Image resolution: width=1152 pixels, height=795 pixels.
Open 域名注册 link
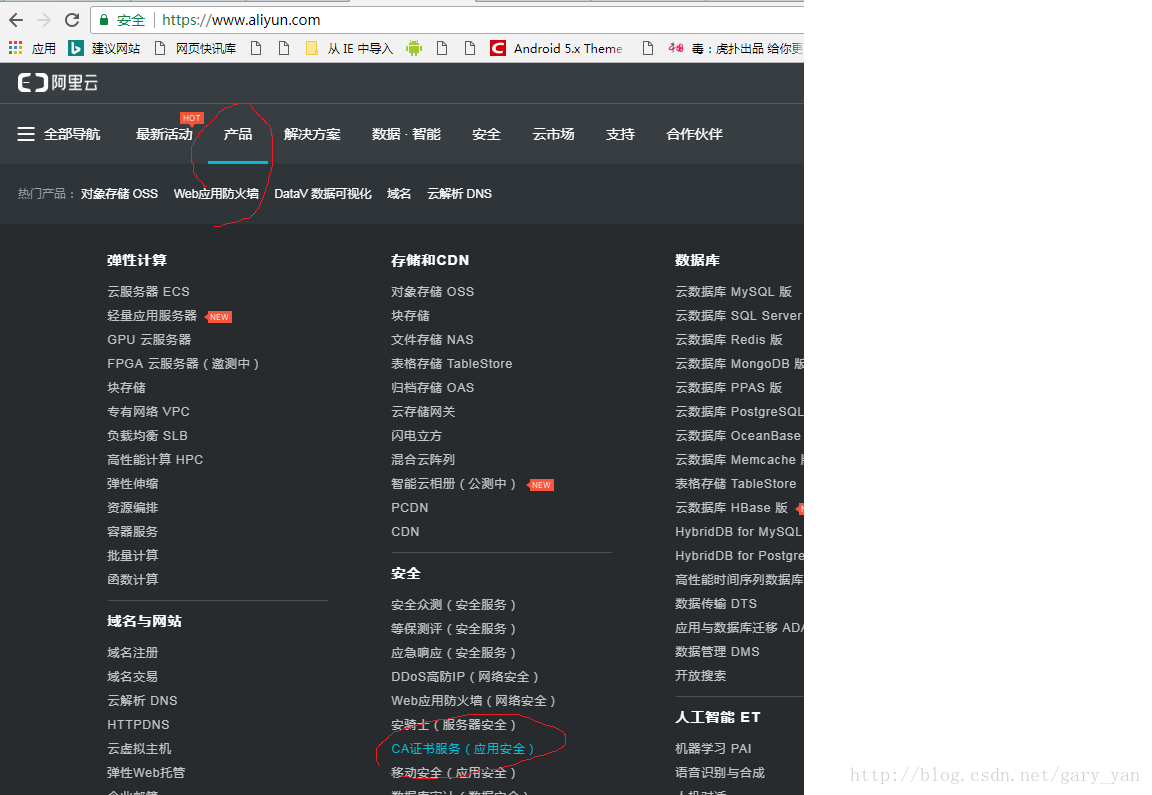133,652
